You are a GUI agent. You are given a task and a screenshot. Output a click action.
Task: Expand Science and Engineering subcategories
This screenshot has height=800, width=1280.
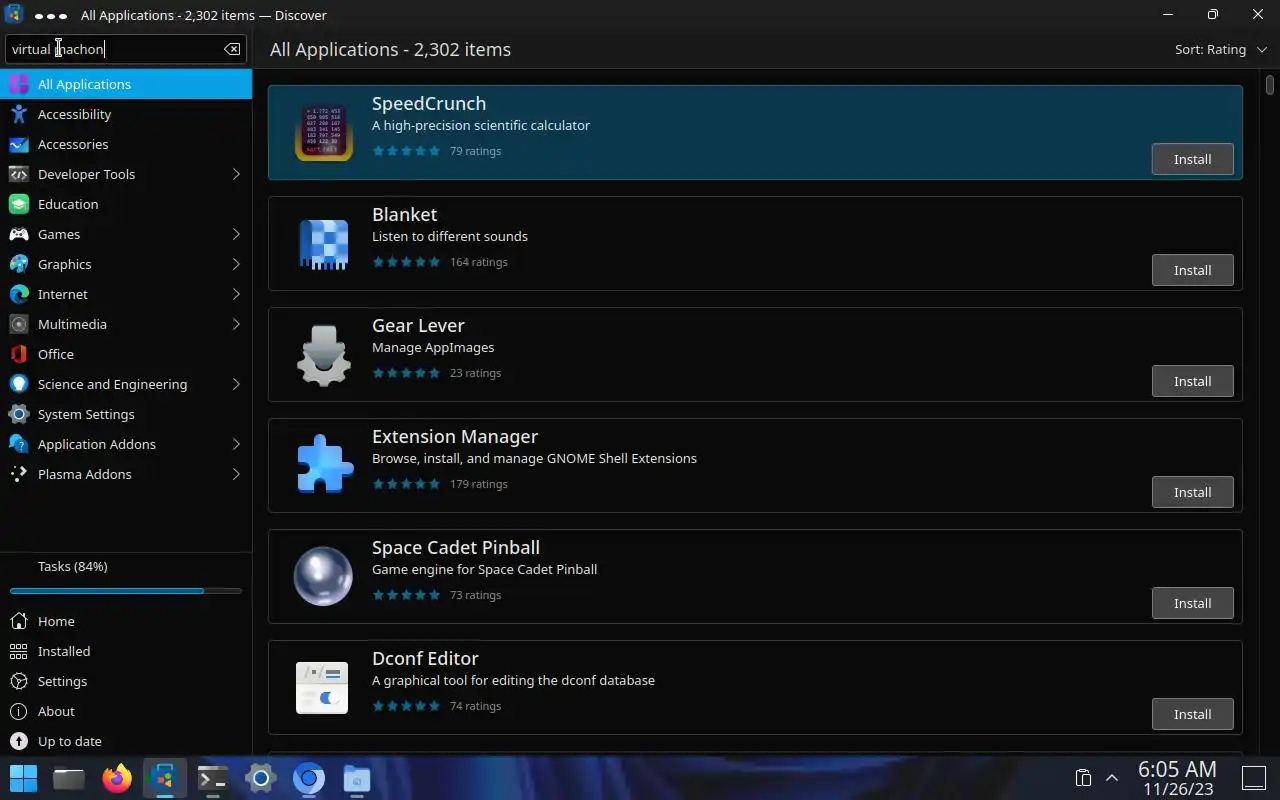(x=236, y=384)
